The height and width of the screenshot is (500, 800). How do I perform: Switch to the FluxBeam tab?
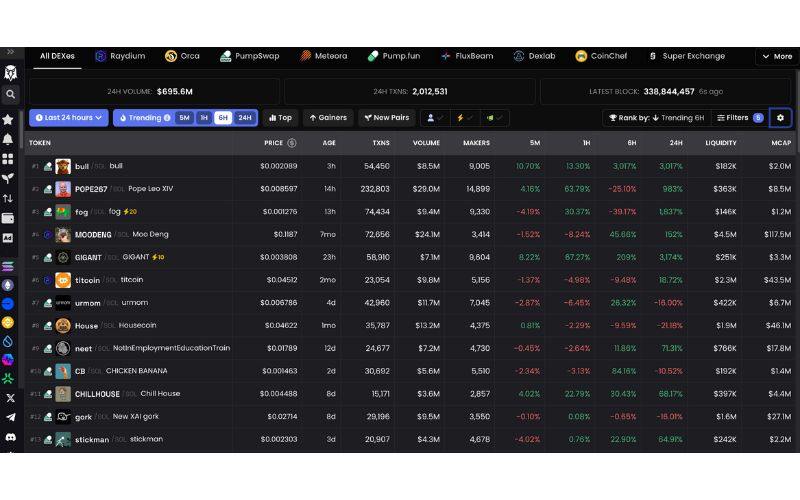tap(467, 56)
